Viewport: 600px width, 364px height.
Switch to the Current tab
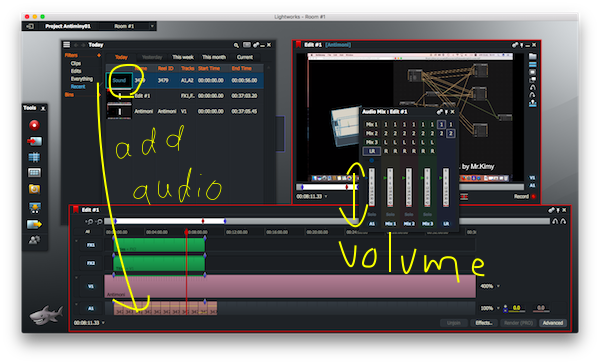point(245,57)
